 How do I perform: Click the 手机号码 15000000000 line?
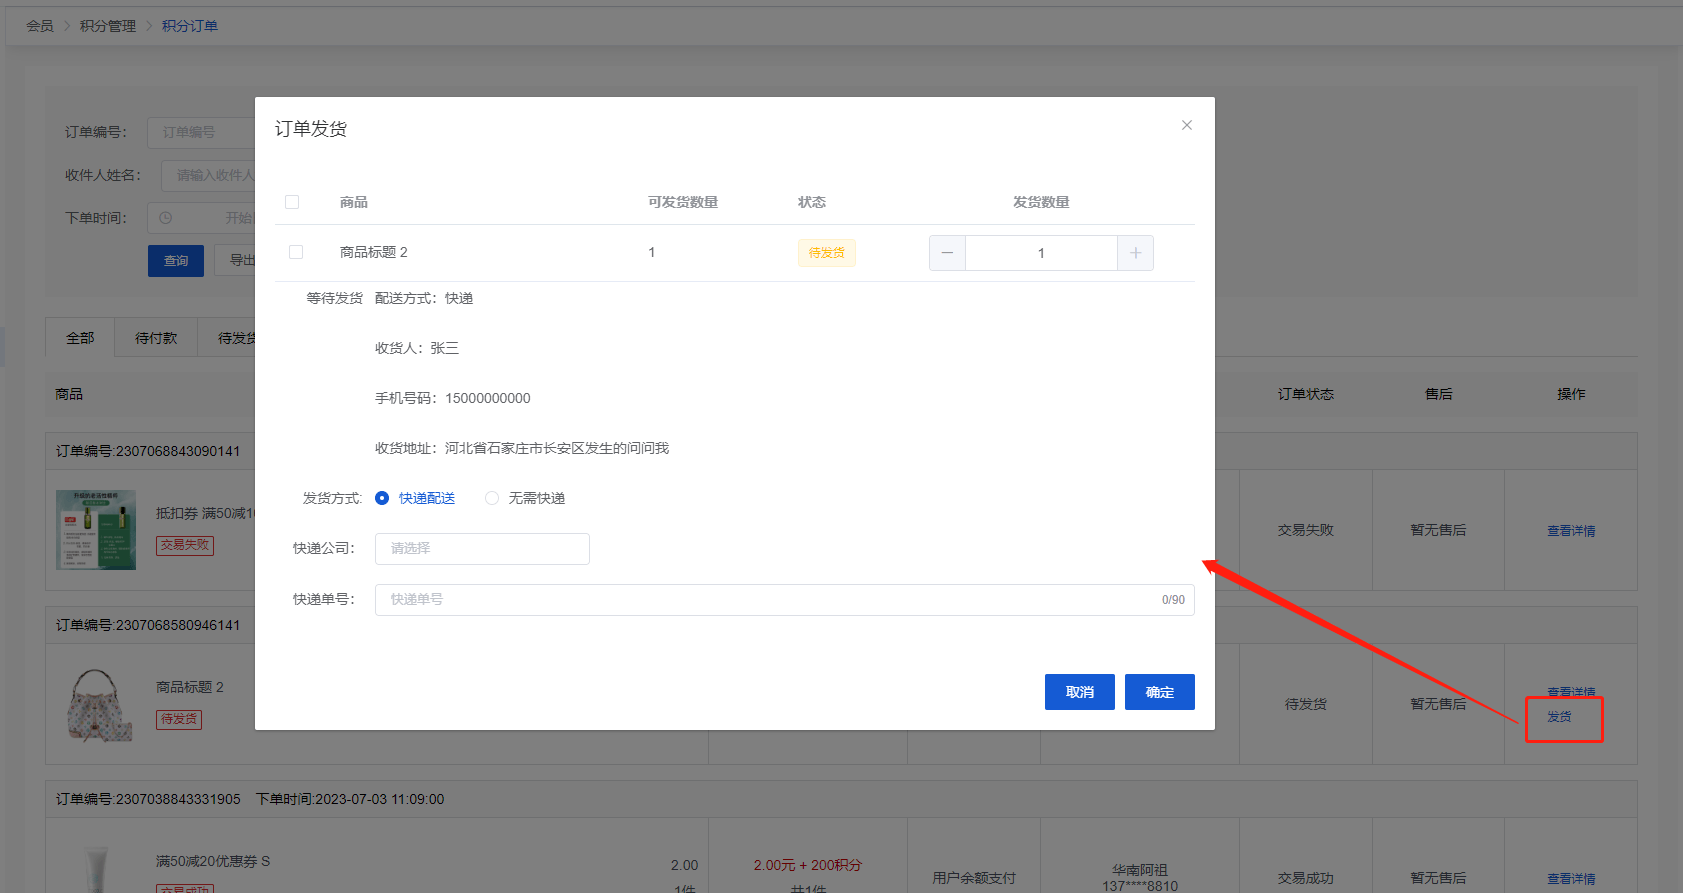pos(453,398)
